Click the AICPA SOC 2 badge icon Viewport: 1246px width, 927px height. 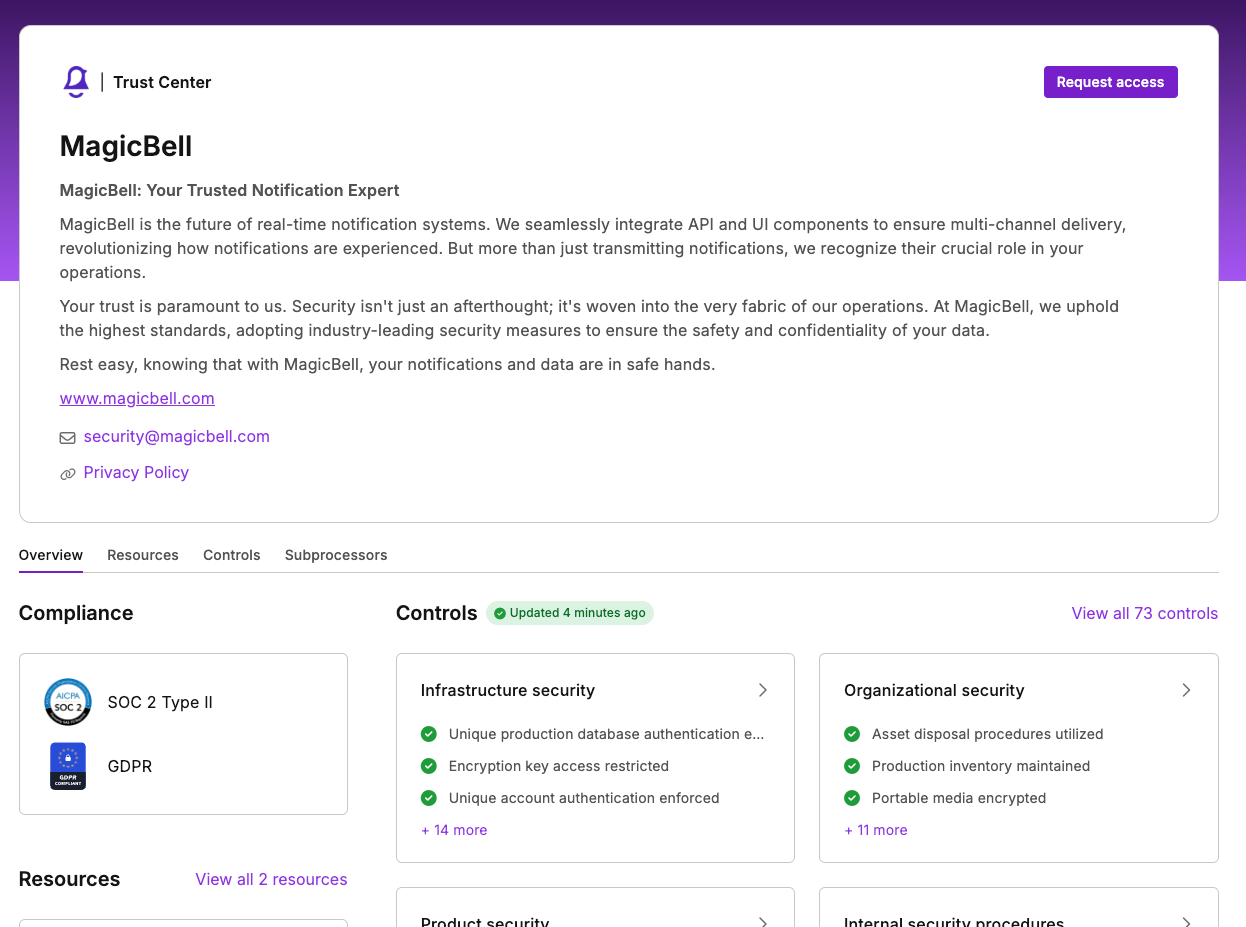pyautogui.click(x=68, y=702)
